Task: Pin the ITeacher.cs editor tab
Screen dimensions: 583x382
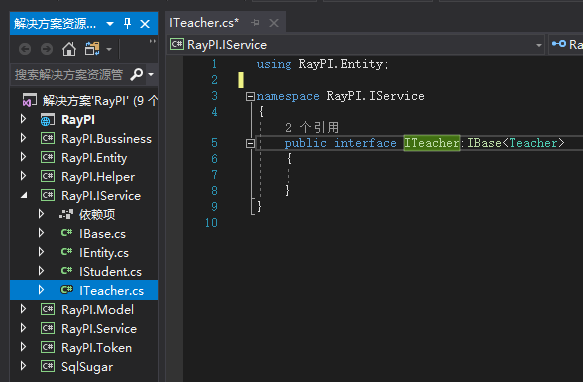Action: 255,23
